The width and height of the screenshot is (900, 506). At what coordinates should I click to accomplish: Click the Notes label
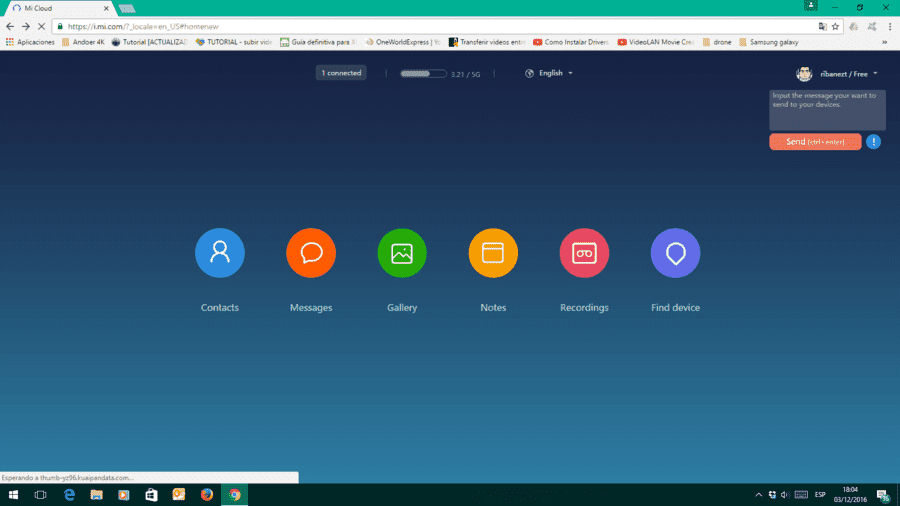point(493,308)
